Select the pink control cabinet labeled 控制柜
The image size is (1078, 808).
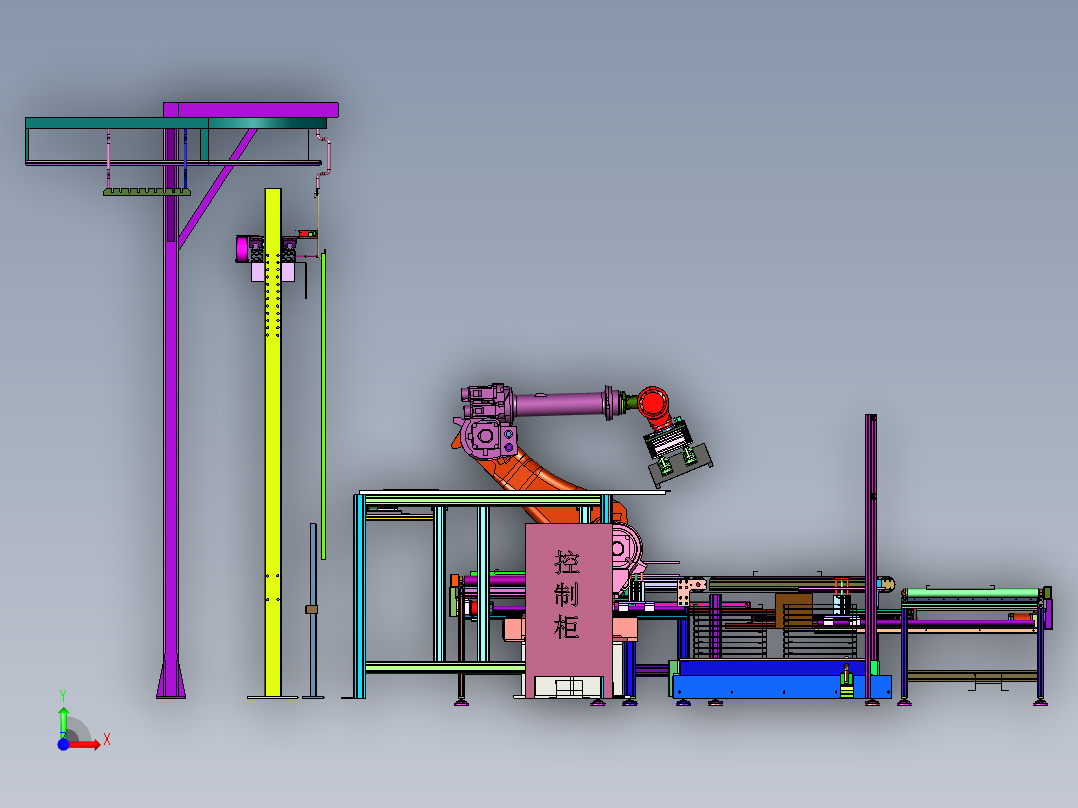coord(569,611)
